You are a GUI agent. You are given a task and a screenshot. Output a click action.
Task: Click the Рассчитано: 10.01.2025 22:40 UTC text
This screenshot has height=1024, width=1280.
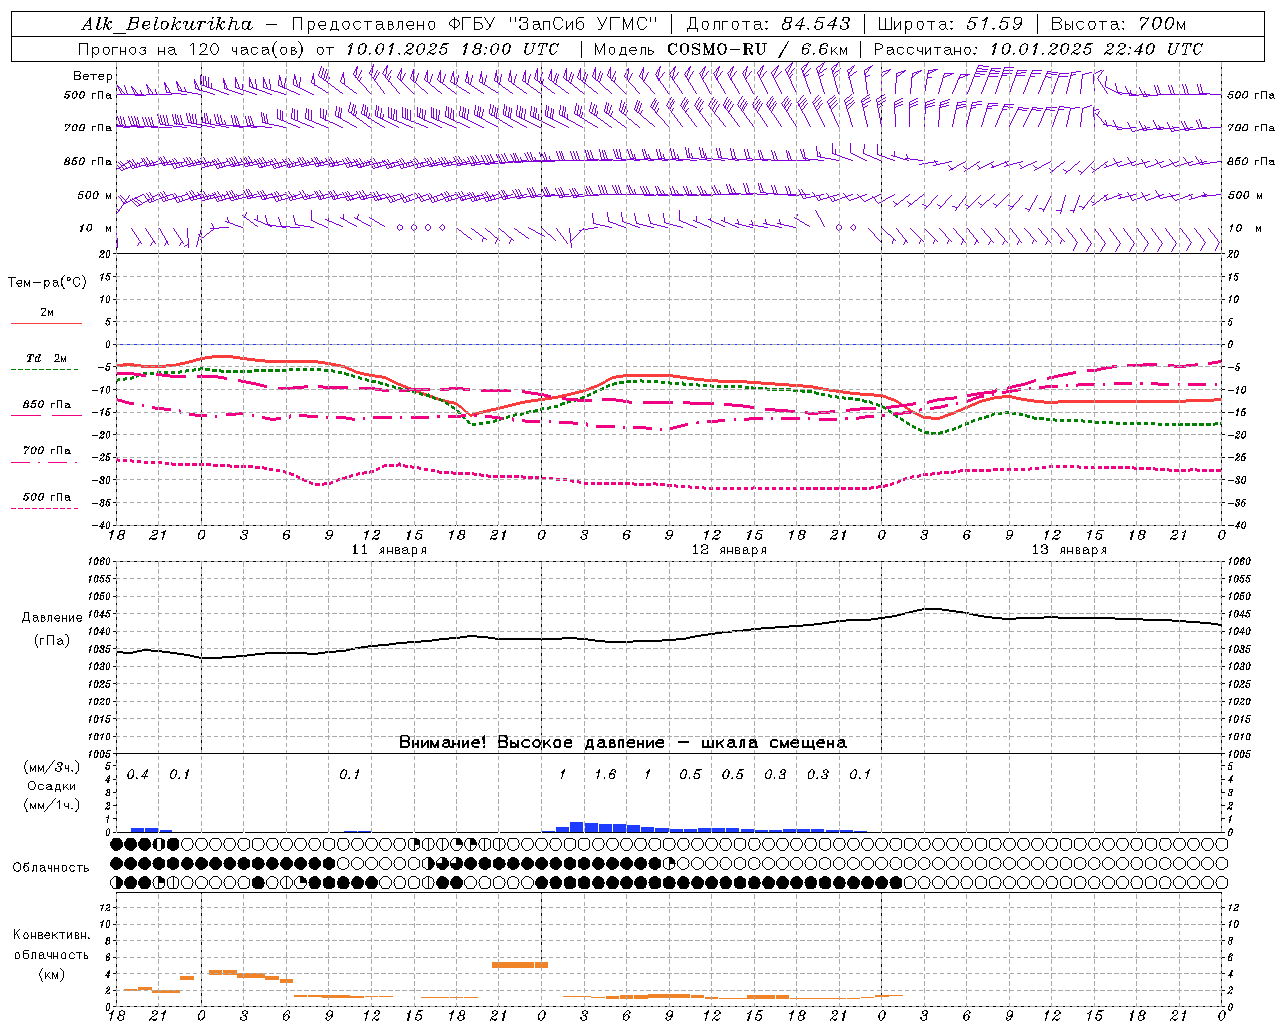(1038, 49)
